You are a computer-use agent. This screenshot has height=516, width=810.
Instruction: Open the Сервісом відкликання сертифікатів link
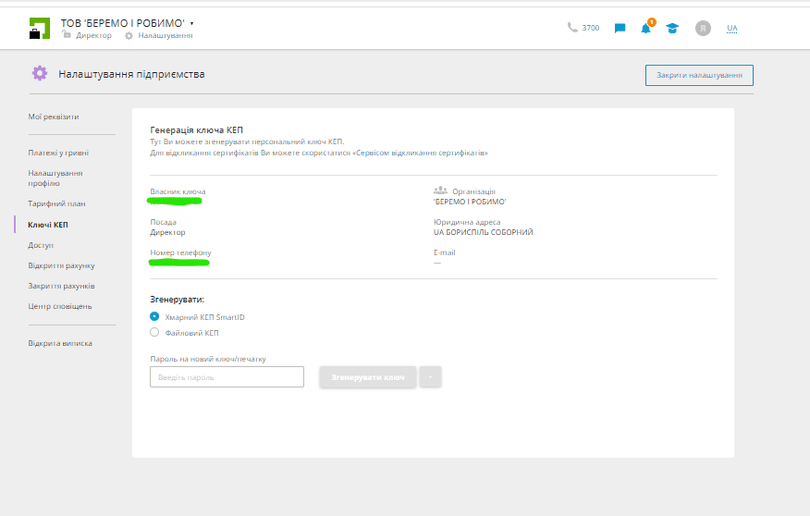click(x=421, y=154)
